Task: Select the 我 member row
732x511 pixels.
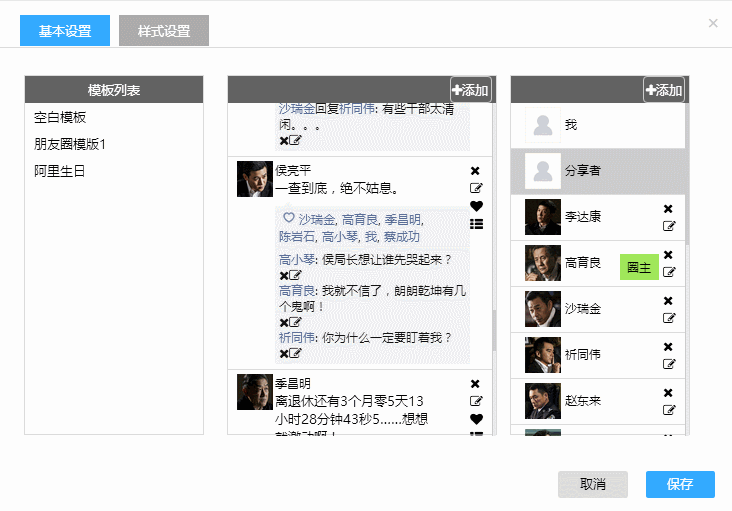Action: 598,125
